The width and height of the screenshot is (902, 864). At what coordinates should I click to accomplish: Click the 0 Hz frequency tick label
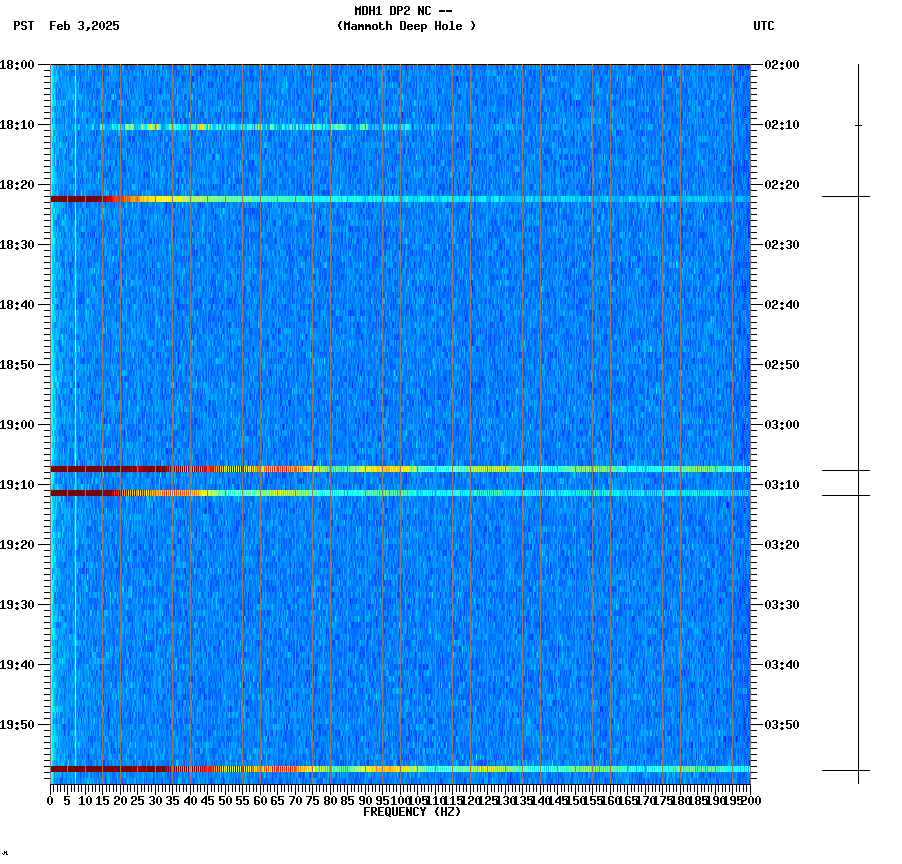48,800
